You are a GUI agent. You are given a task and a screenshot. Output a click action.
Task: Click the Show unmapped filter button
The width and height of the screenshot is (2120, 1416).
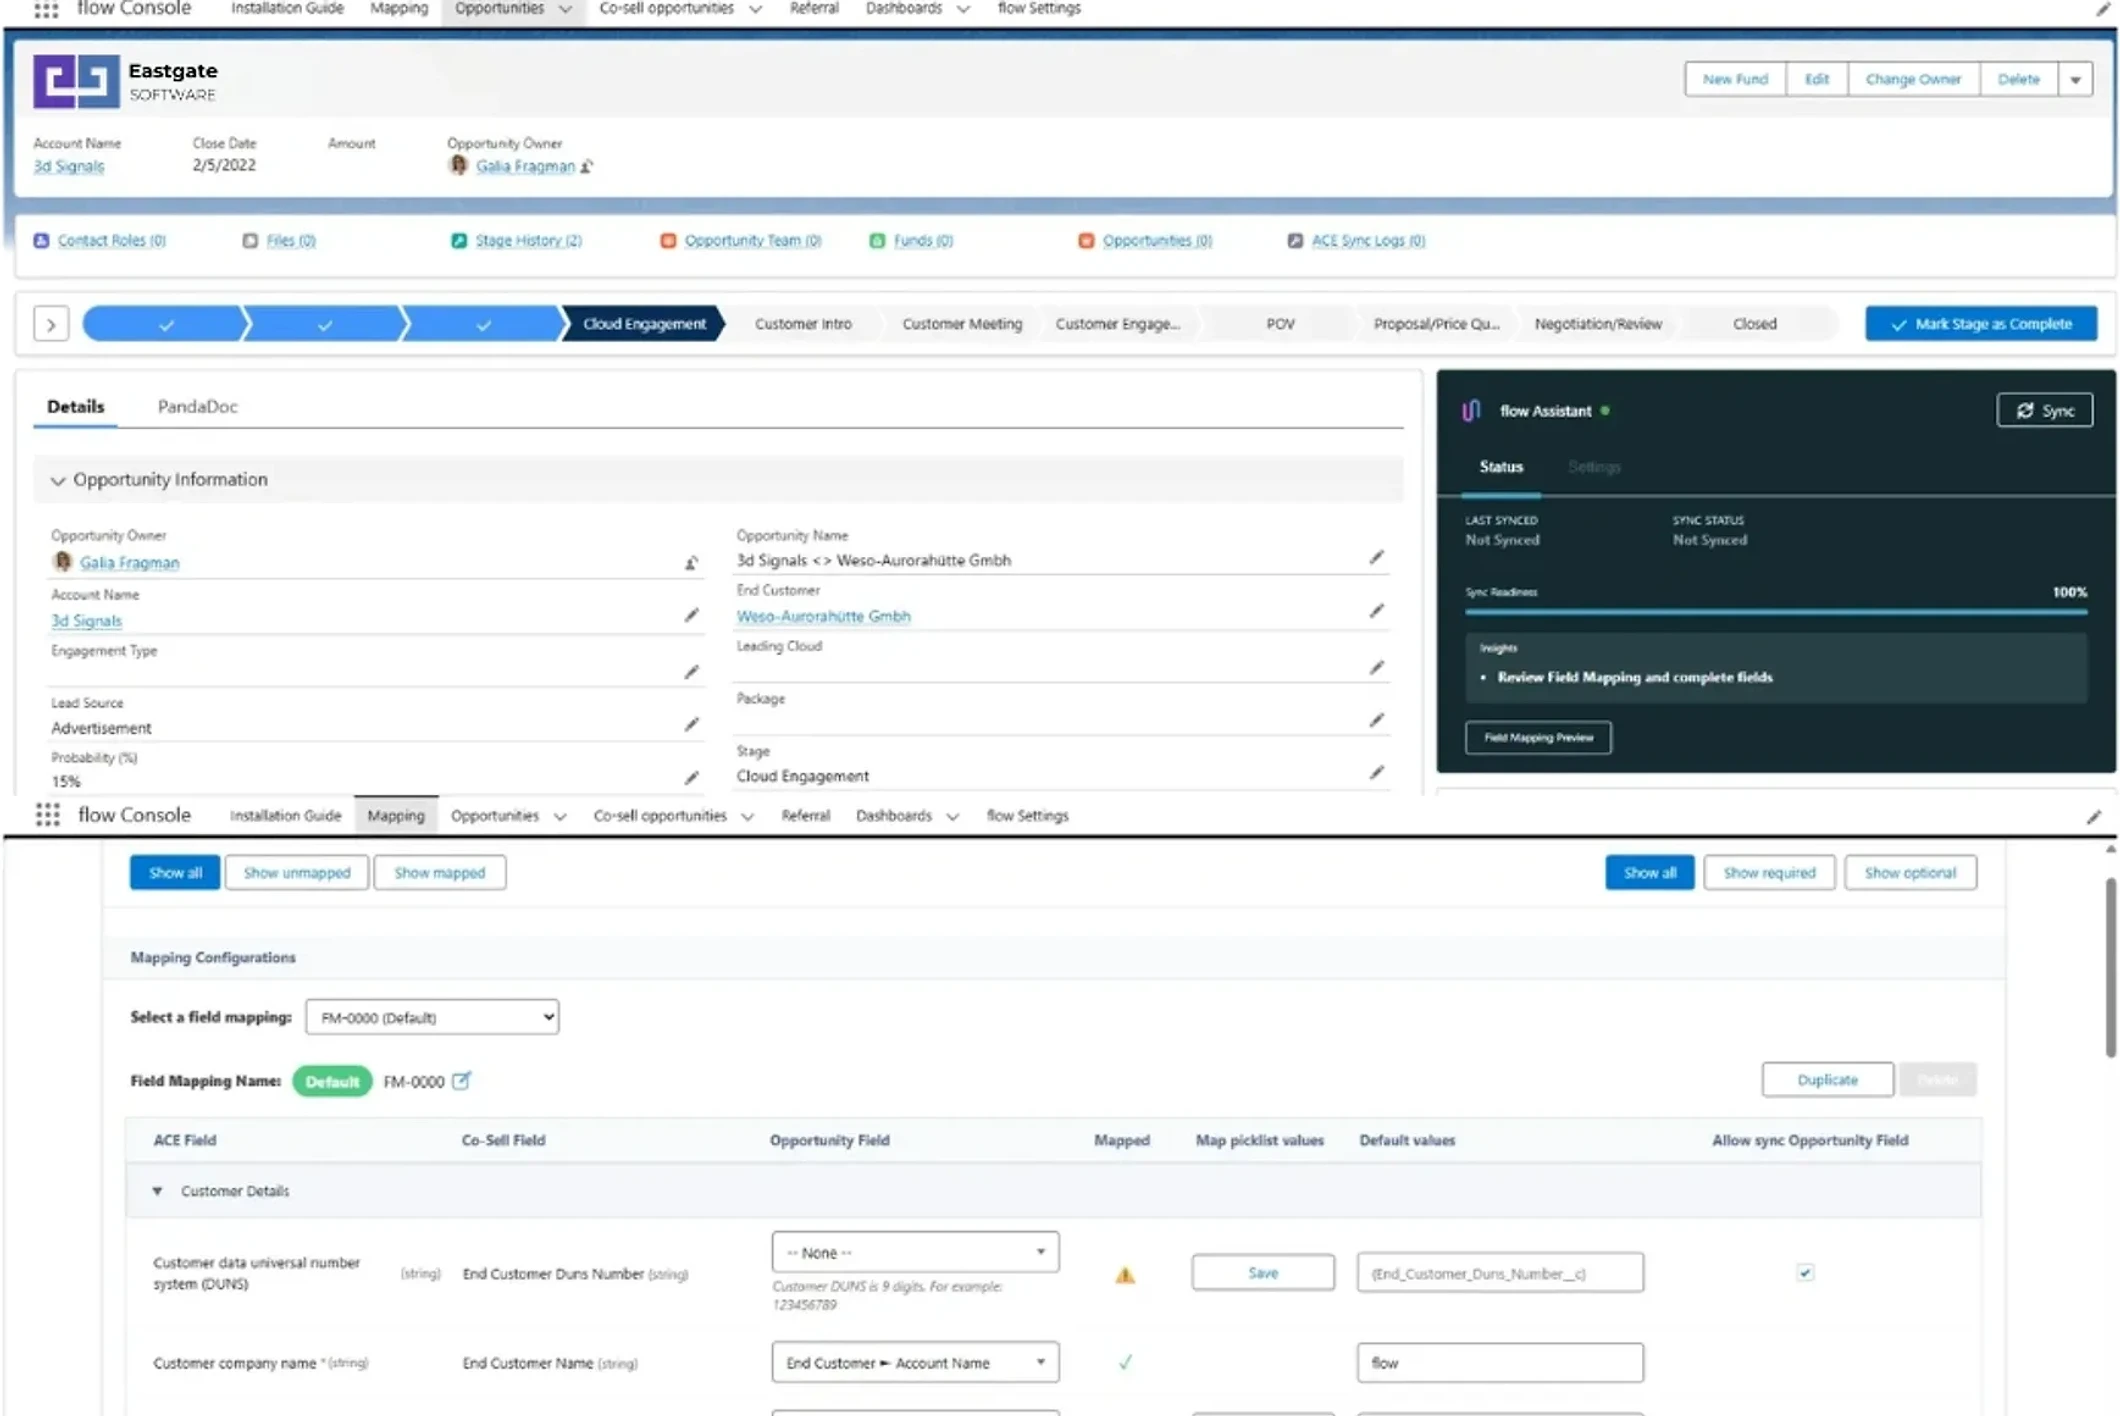pos(297,873)
